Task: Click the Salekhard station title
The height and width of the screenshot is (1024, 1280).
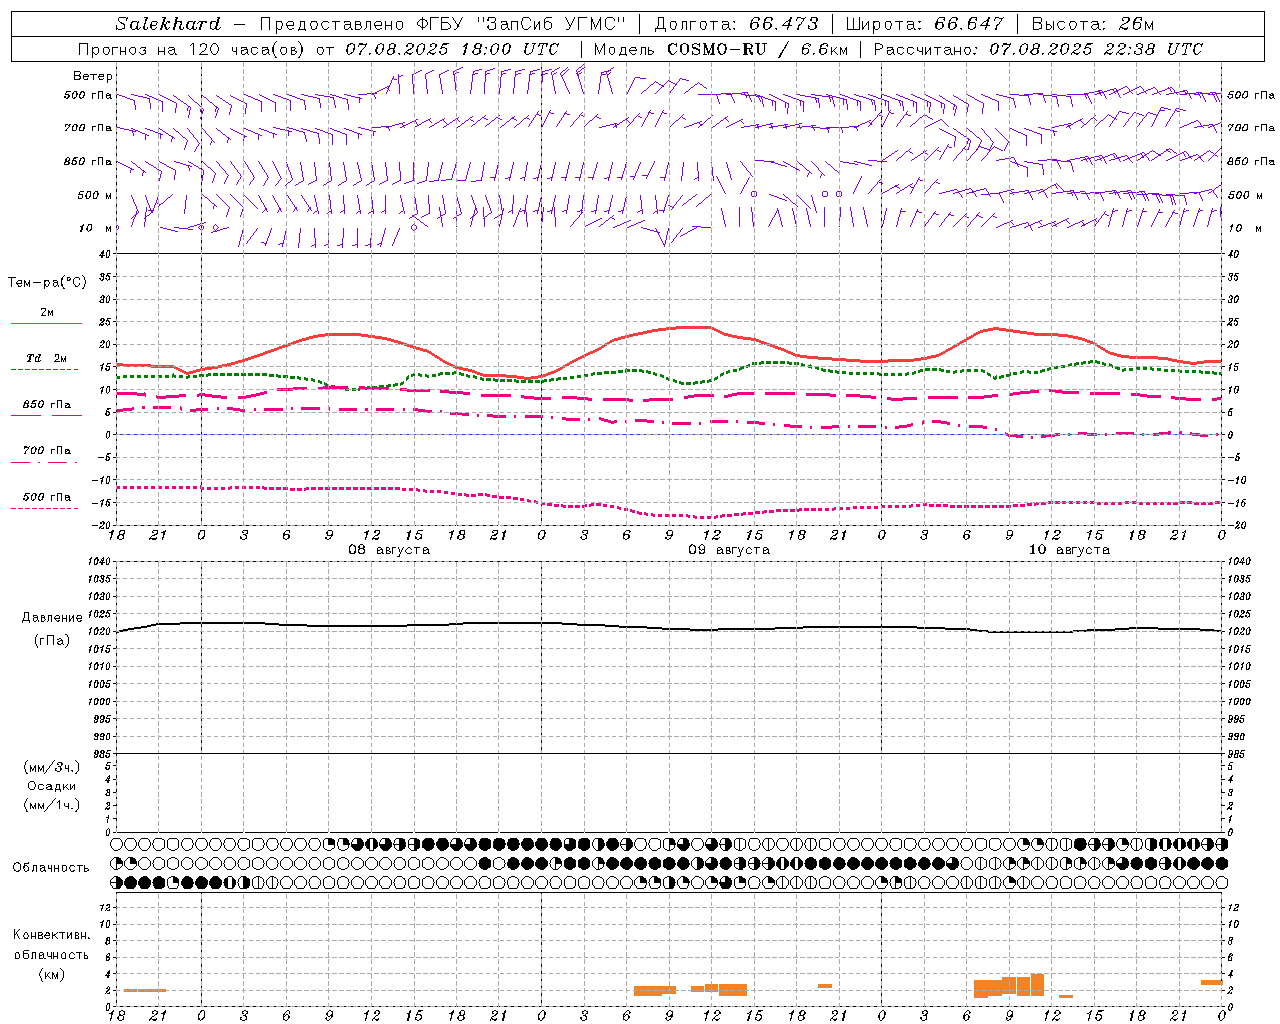Action: point(168,24)
